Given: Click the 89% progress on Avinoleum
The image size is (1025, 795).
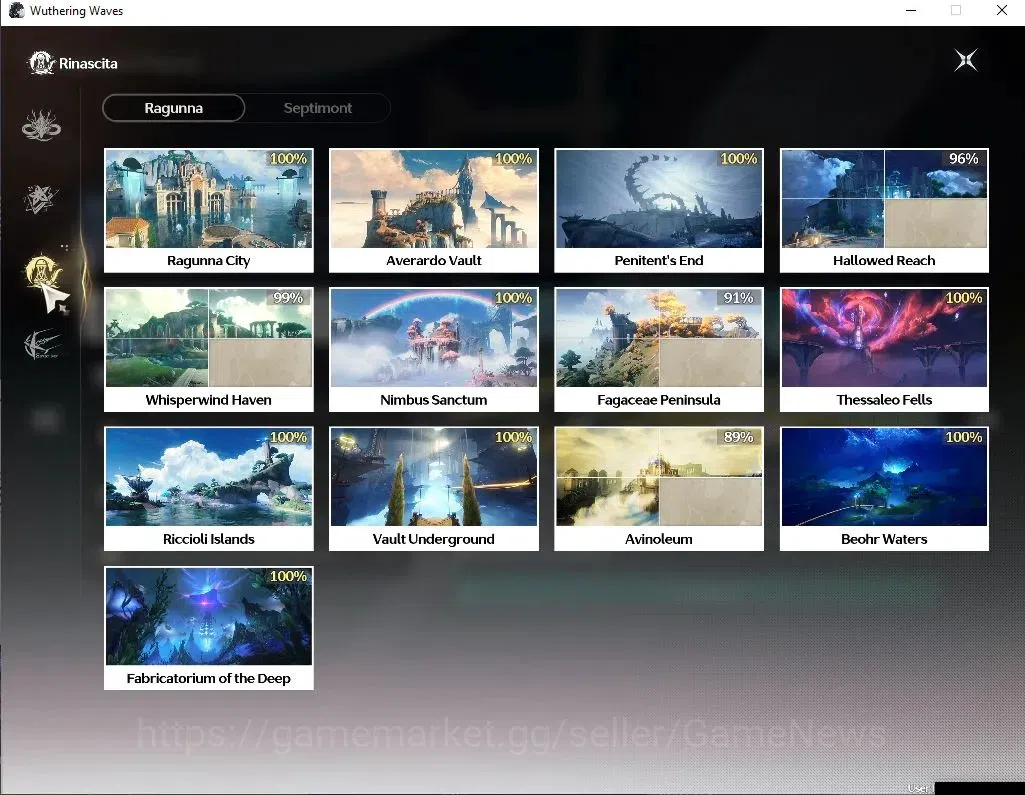Looking at the screenshot, I should pos(738,437).
